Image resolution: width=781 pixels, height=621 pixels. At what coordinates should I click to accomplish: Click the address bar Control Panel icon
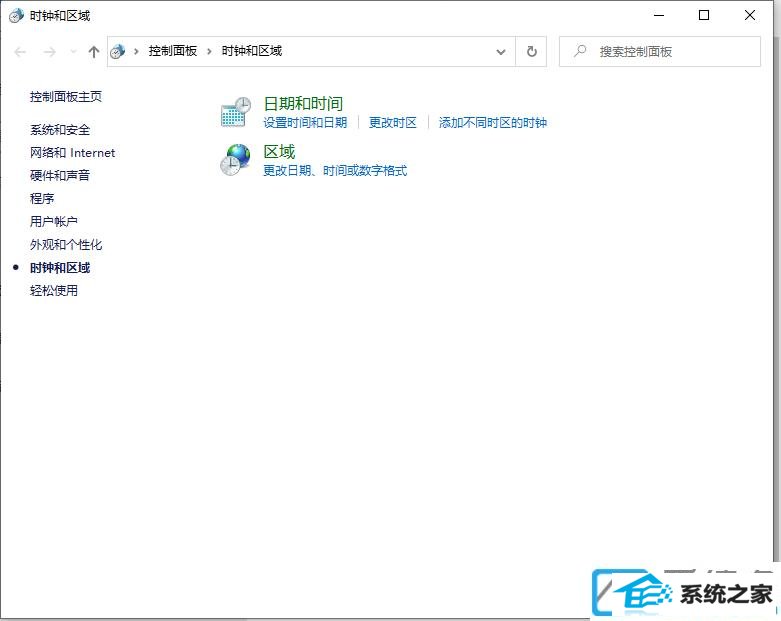[x=117, y=51]
